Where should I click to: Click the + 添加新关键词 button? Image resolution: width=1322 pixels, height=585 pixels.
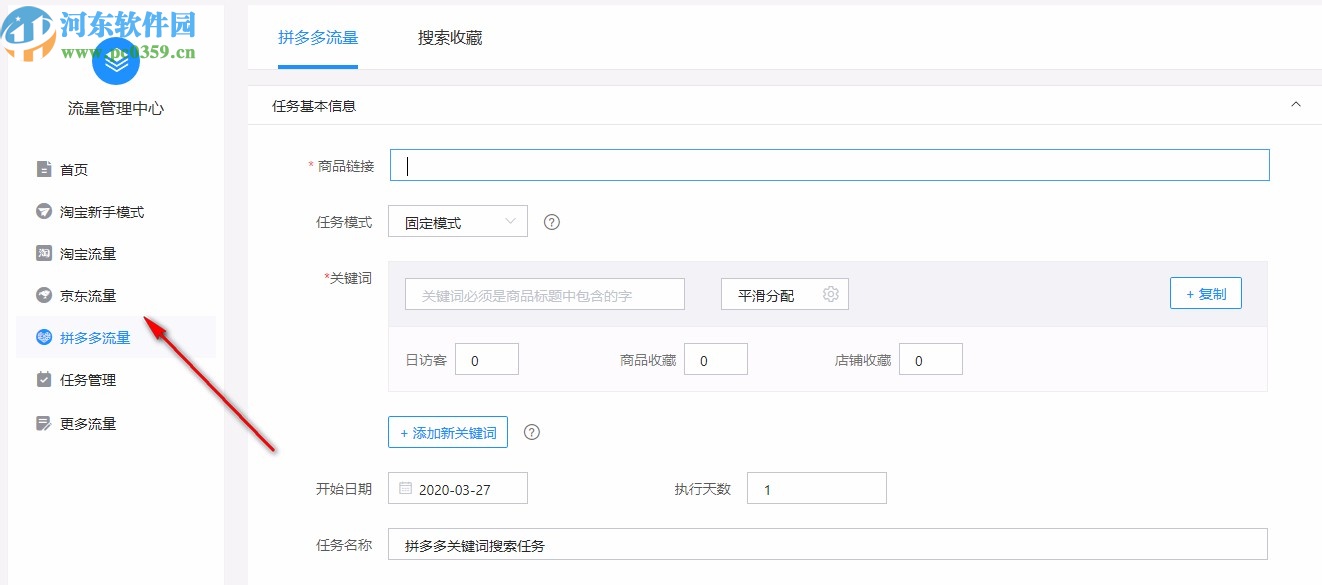click(448, 432)
